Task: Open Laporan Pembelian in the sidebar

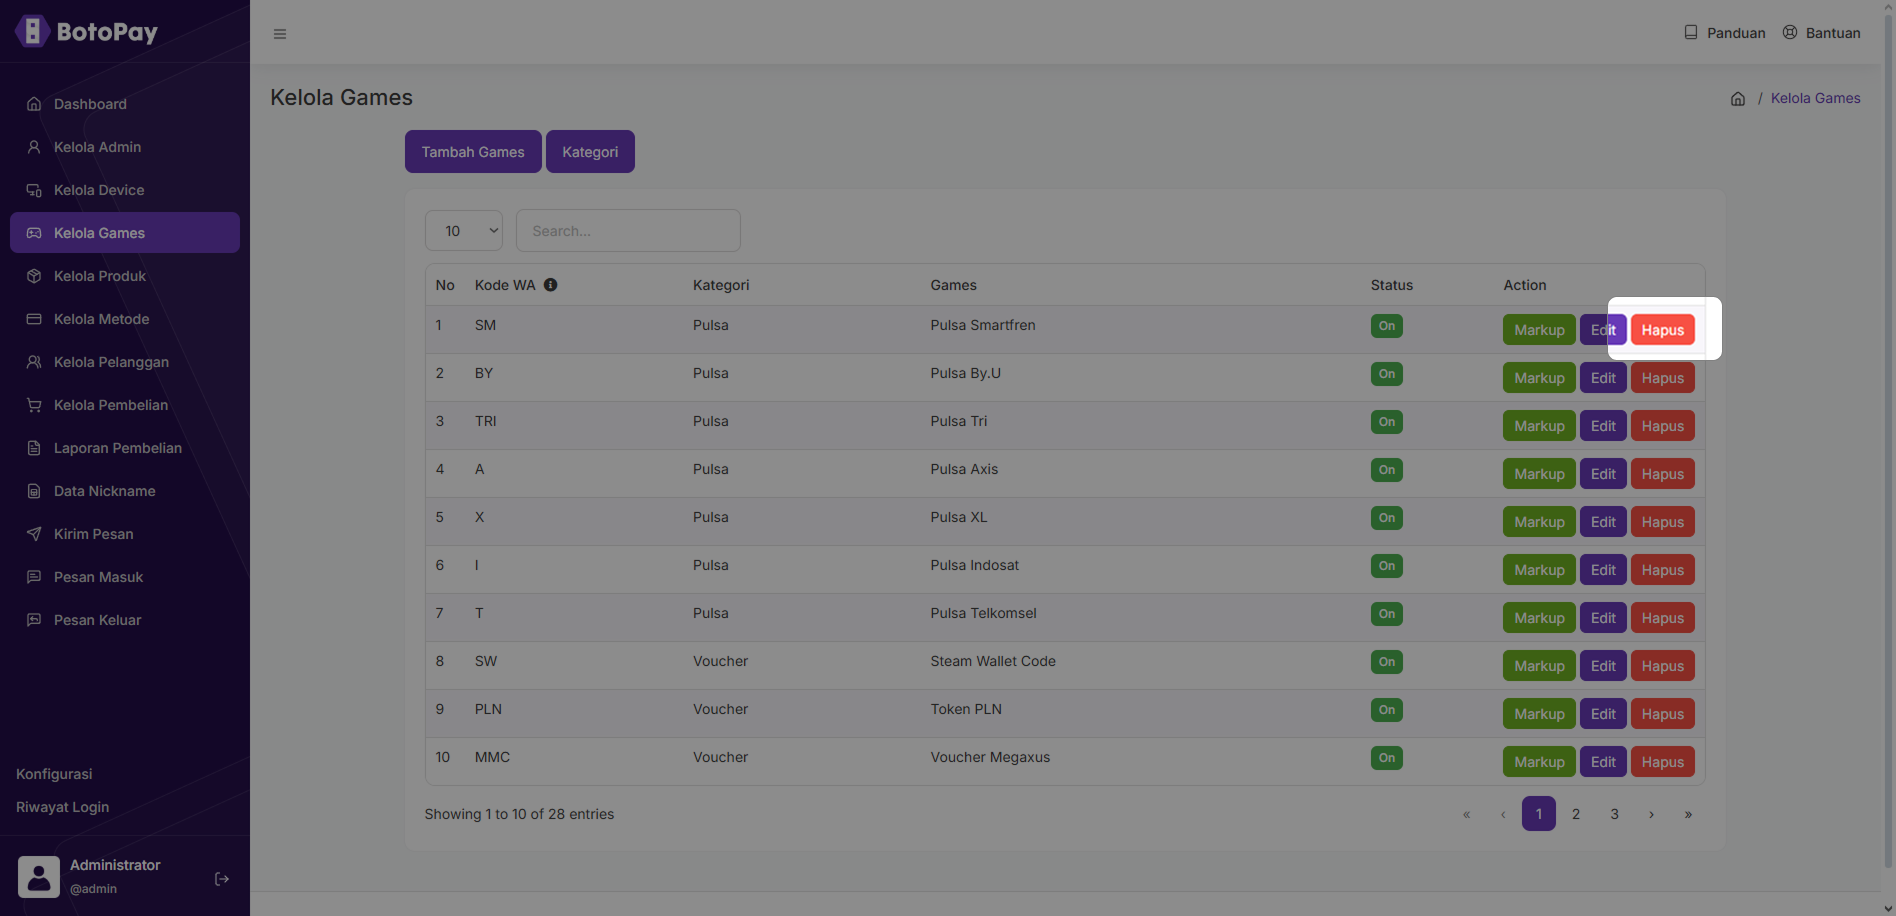Action: [117, 448]
